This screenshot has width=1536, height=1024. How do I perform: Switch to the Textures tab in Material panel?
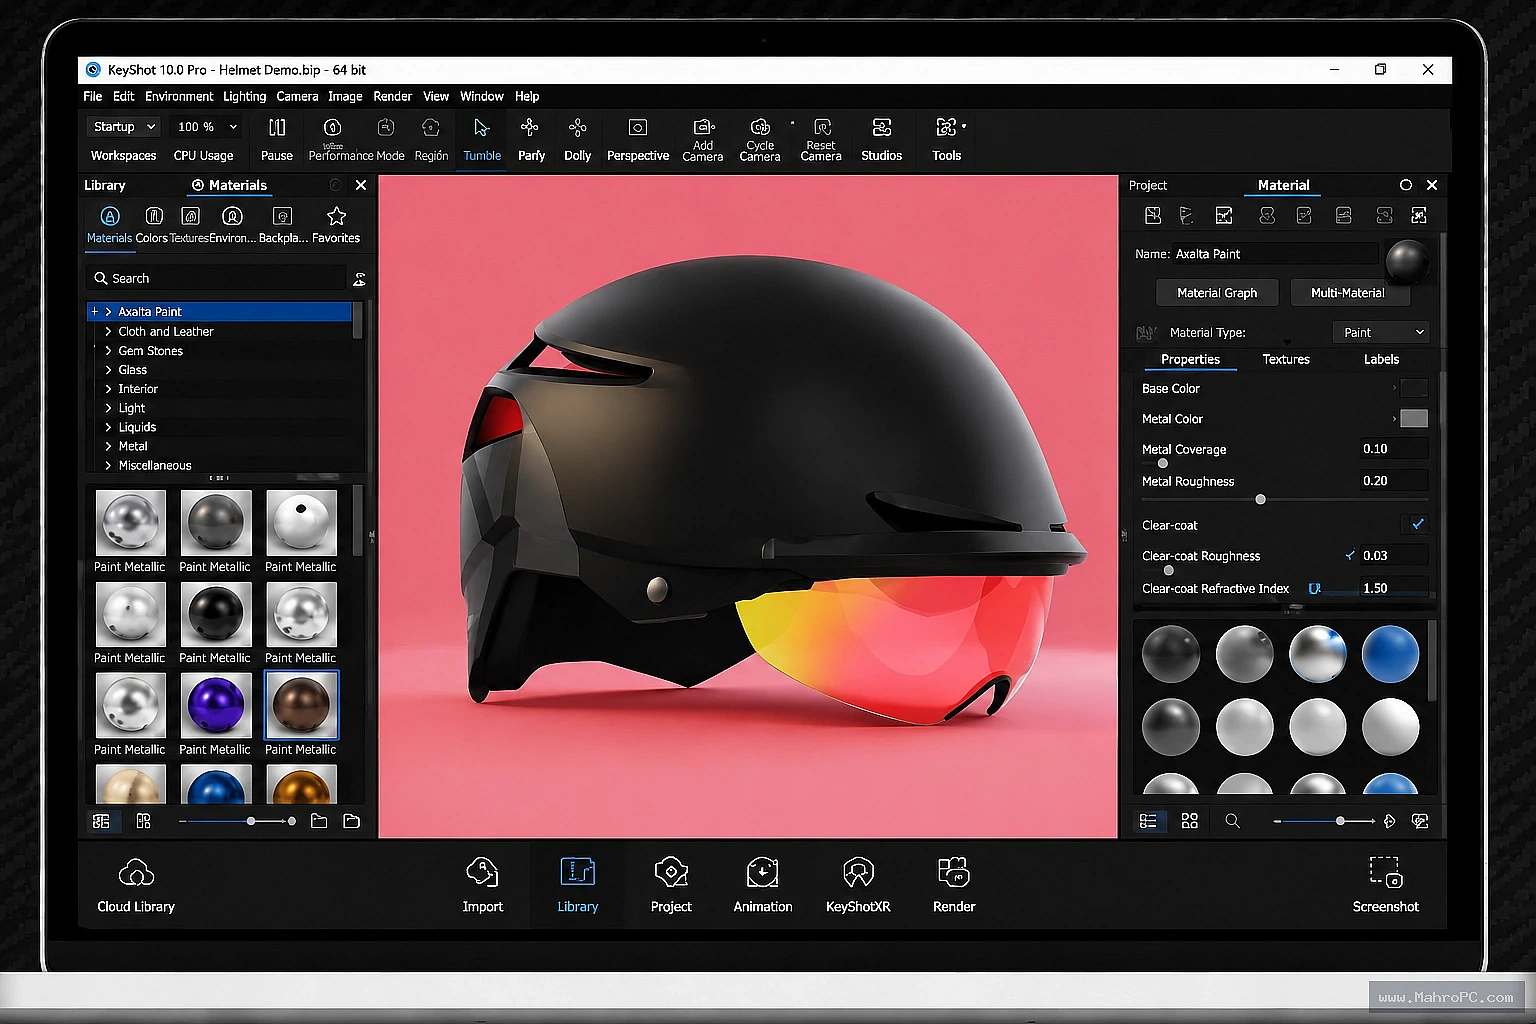[x=1286, y=359]
